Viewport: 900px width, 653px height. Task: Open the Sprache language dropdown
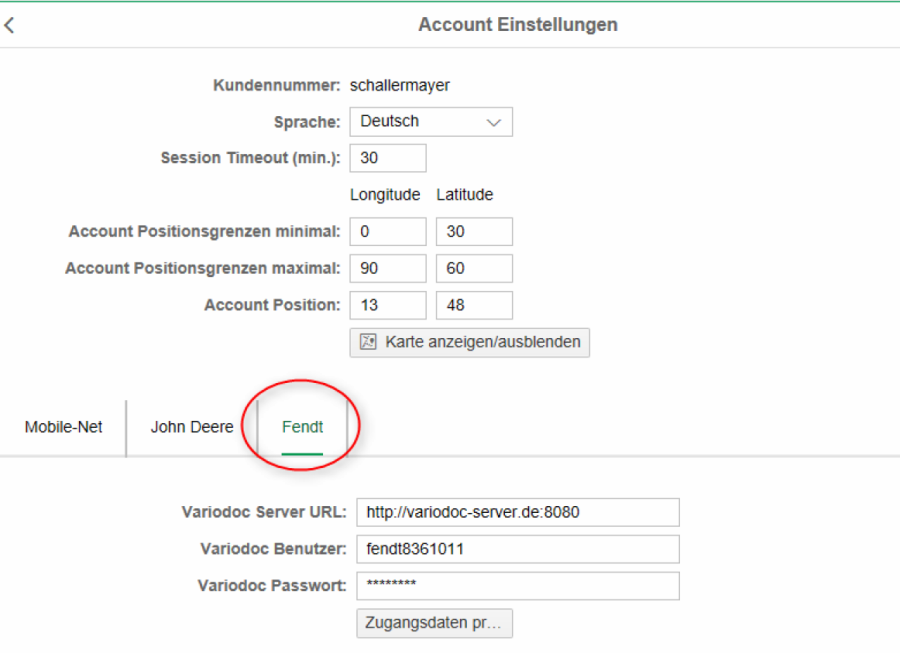coord(430,122)
